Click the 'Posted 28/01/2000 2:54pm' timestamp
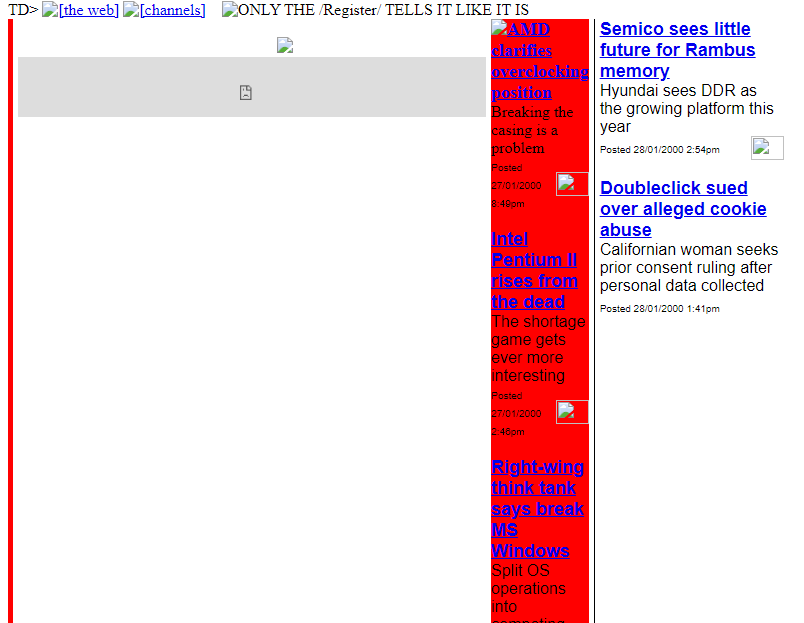The width and height of the screenshot is (804, 623). 660,150
